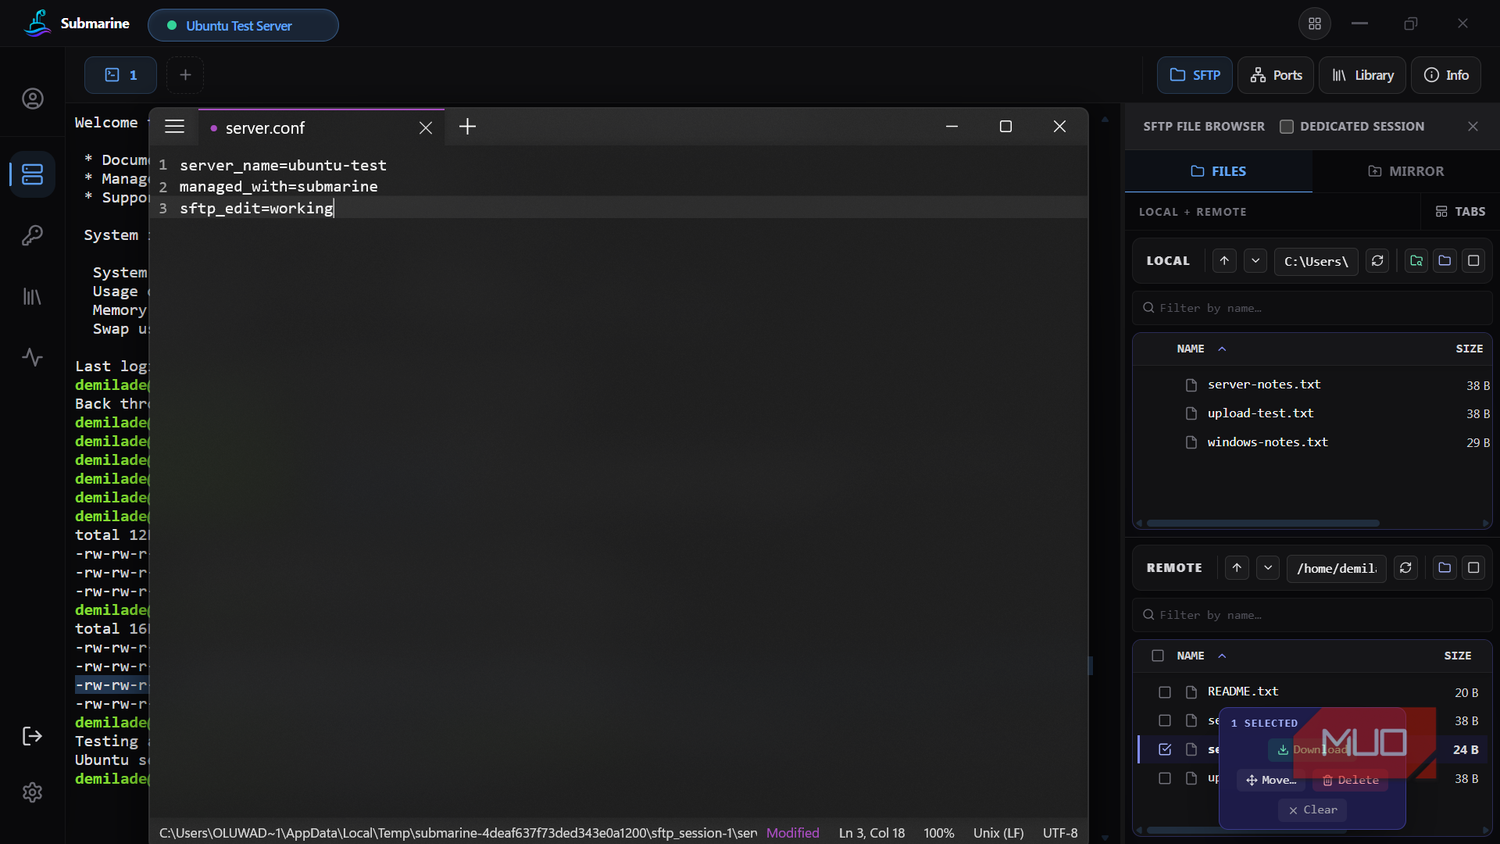
Task: Open the Ports panel
Action: [1276, 75]
